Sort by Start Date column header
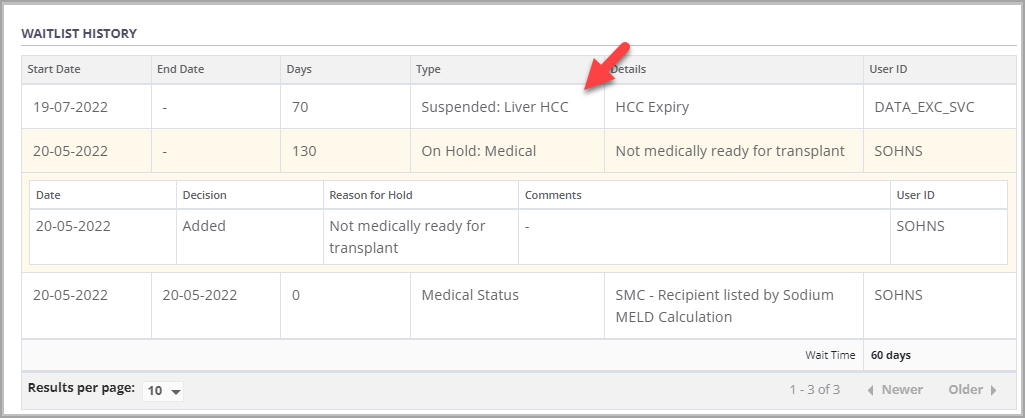 54,69
